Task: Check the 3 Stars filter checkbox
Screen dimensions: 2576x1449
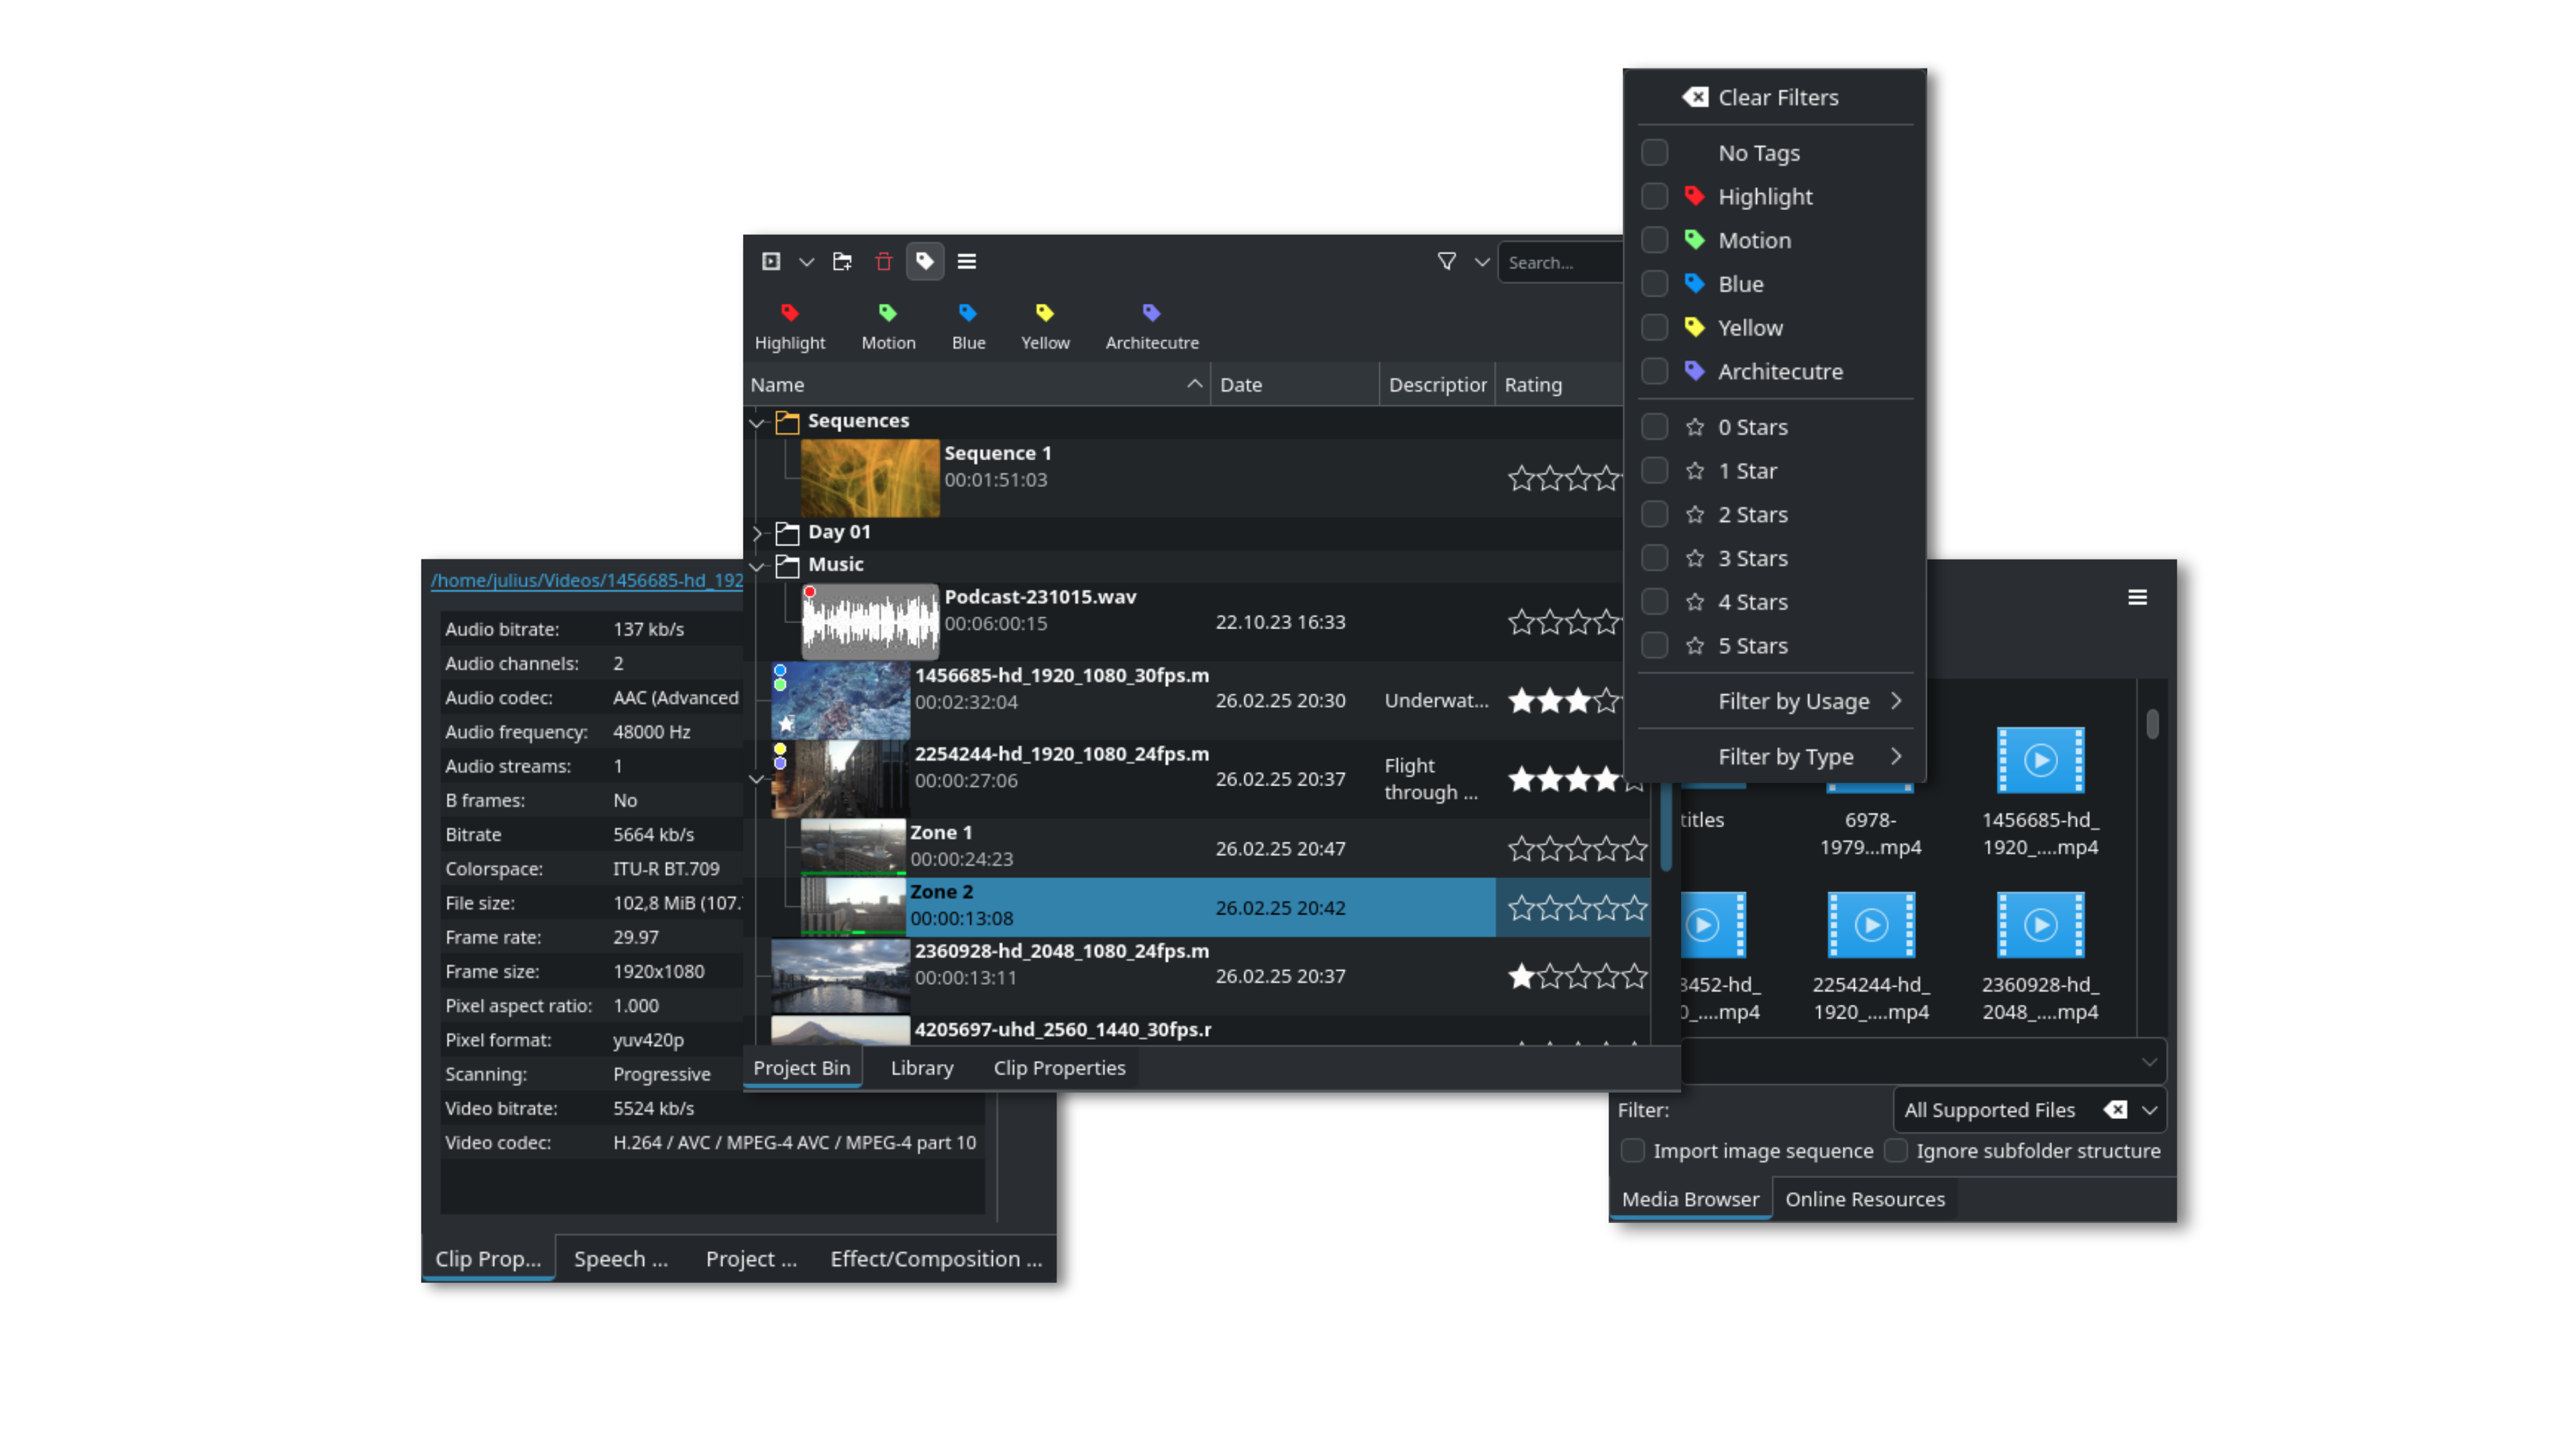Action: point(1655,558)
